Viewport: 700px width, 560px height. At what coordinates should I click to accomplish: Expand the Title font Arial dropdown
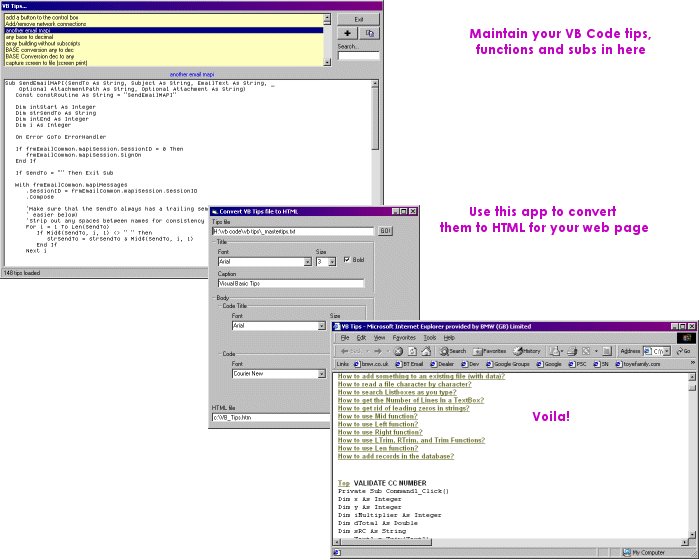coord(306,261)
